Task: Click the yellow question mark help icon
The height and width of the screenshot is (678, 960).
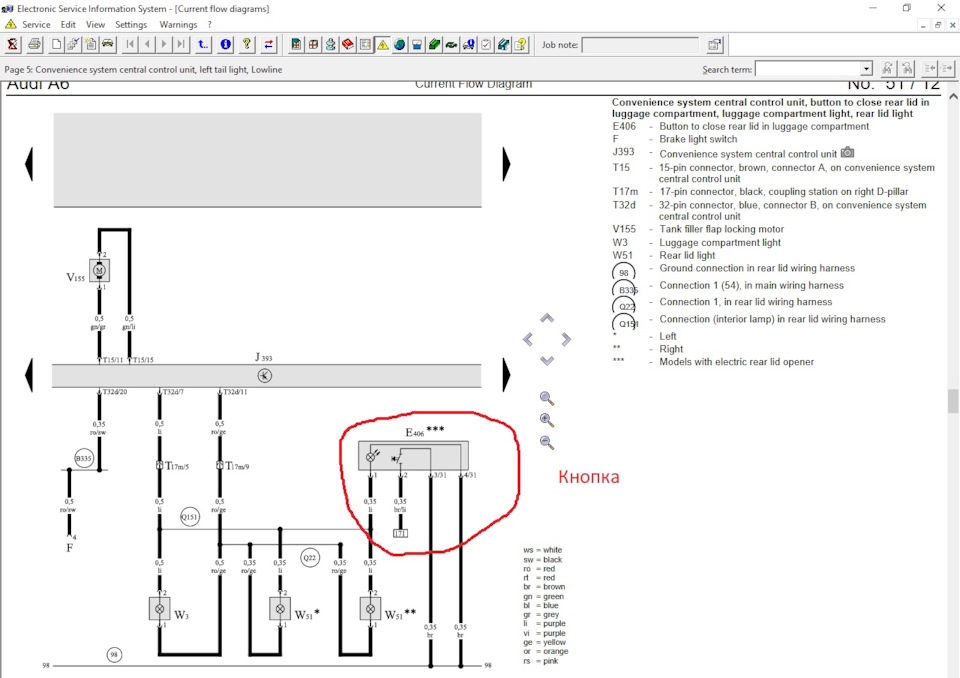Action: click(247, 45)
